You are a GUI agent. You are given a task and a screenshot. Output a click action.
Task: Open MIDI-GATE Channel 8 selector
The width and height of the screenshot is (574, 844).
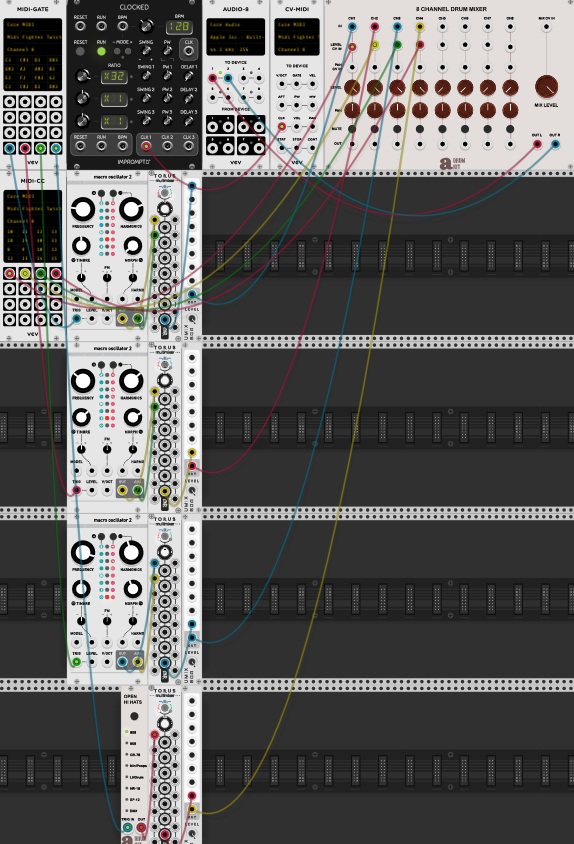33,49
